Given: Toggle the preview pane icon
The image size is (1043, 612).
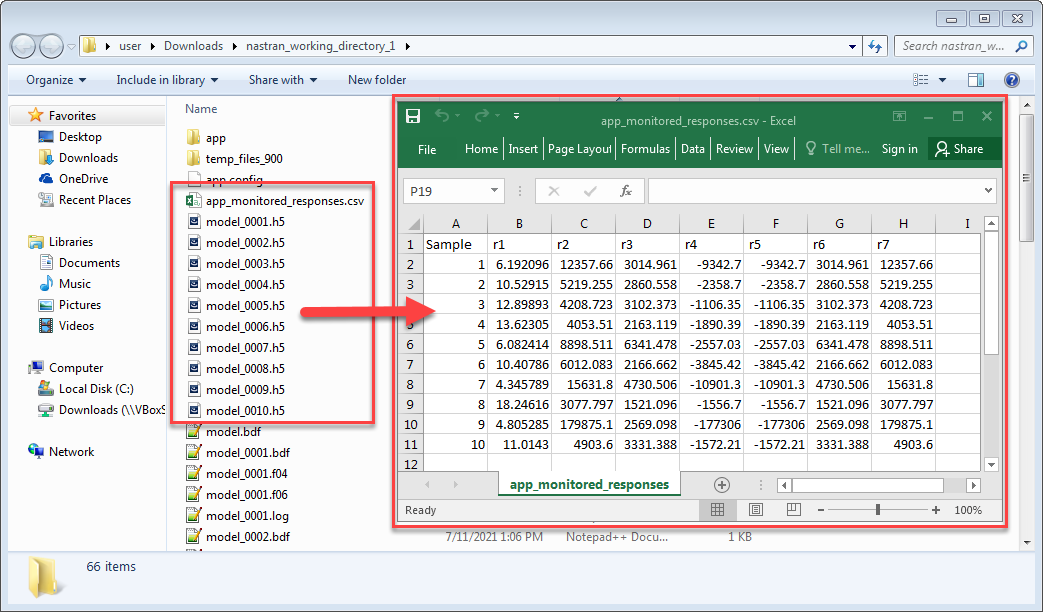Looking at the screenshot, I should tap(976, 80).
